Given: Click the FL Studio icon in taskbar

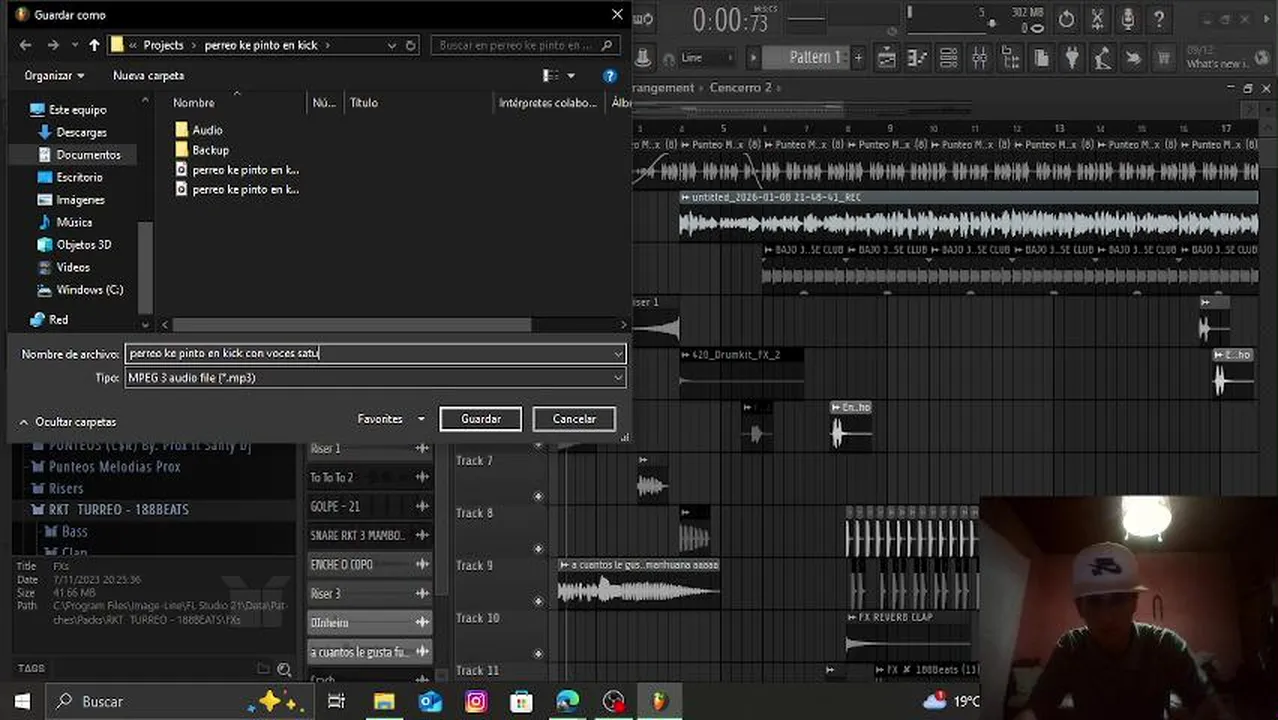Looking at the screenshot, I should tap(659, 701).
